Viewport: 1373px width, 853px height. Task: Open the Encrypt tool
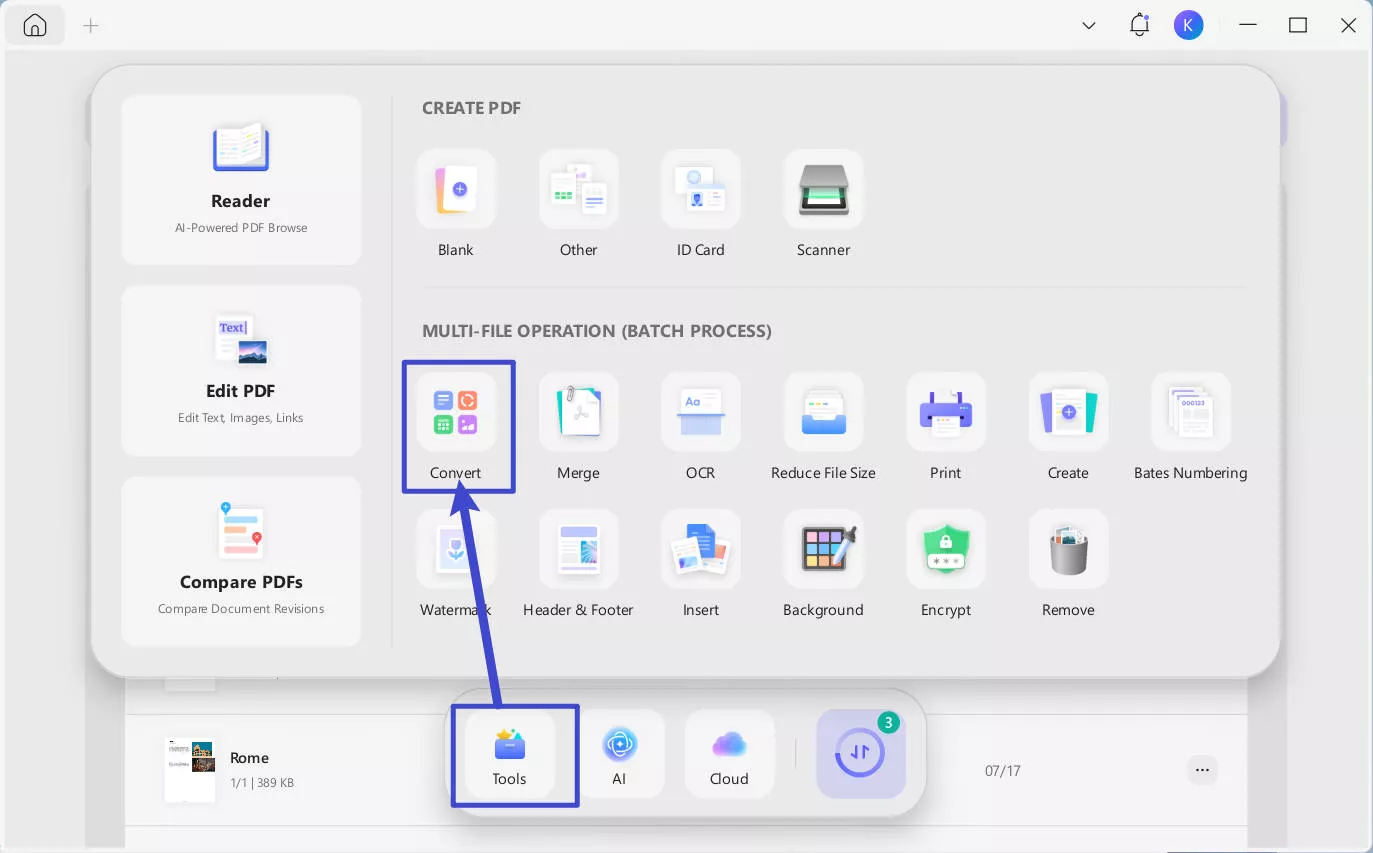[x=945, y=549]
